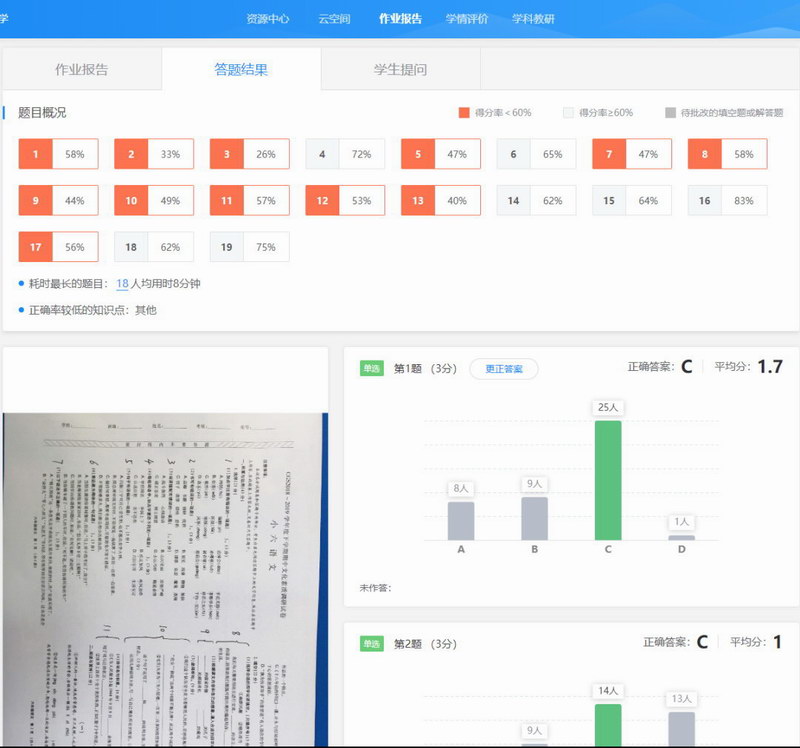Viewport: 800px width, 748px height.
Task: Click the green bar for option C in question 1
Action: click(607, 480)
